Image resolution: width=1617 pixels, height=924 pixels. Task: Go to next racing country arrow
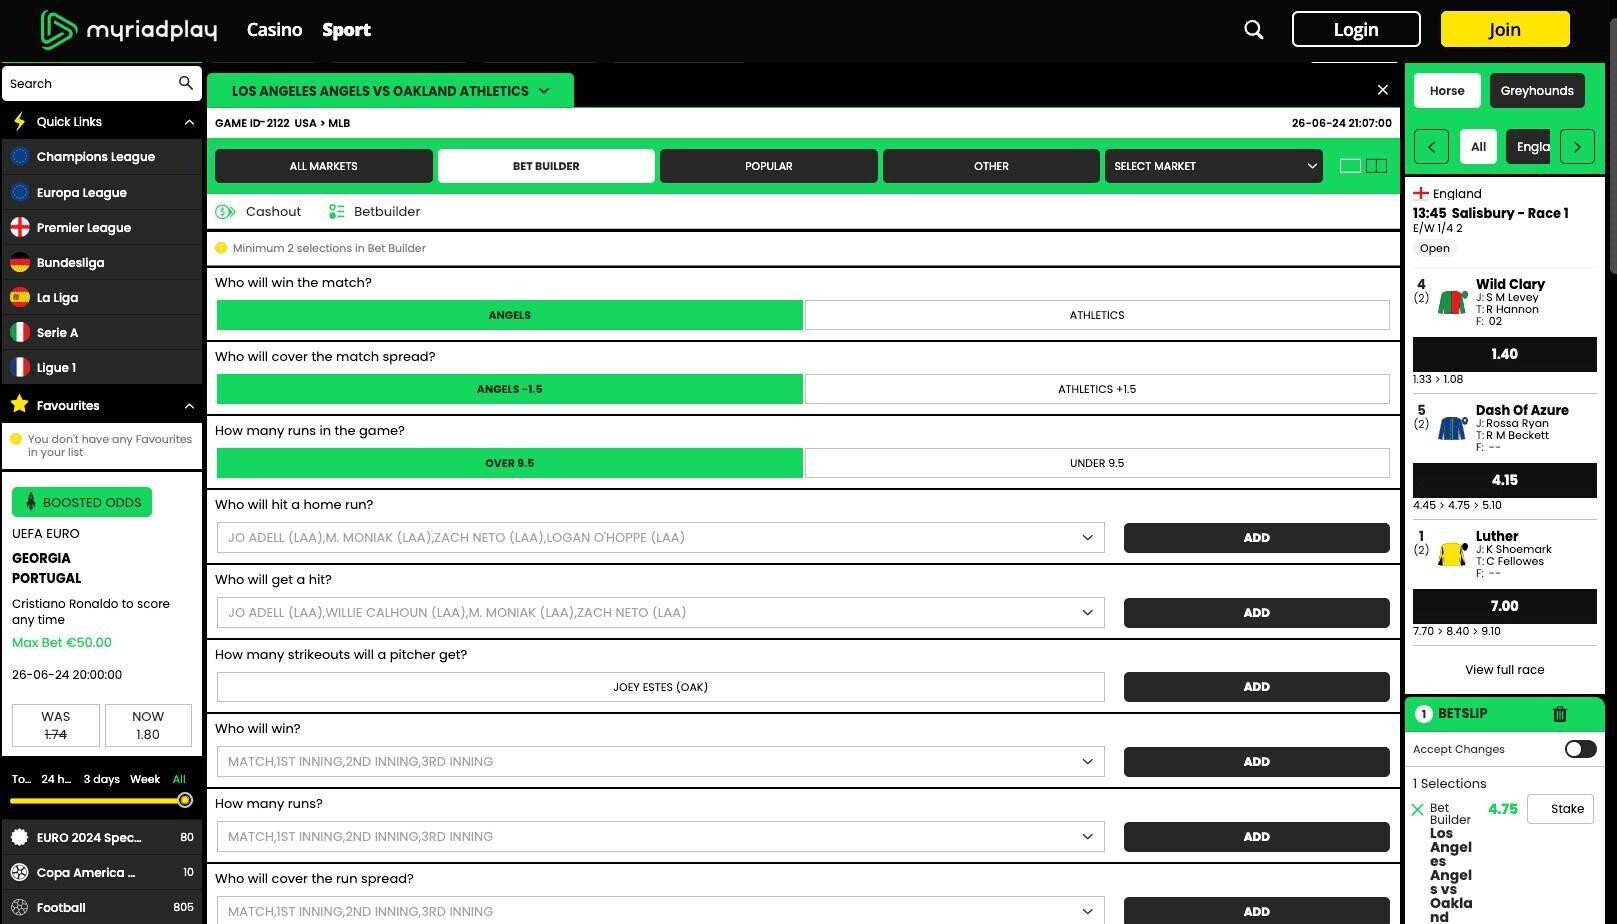pos(1577,147)
